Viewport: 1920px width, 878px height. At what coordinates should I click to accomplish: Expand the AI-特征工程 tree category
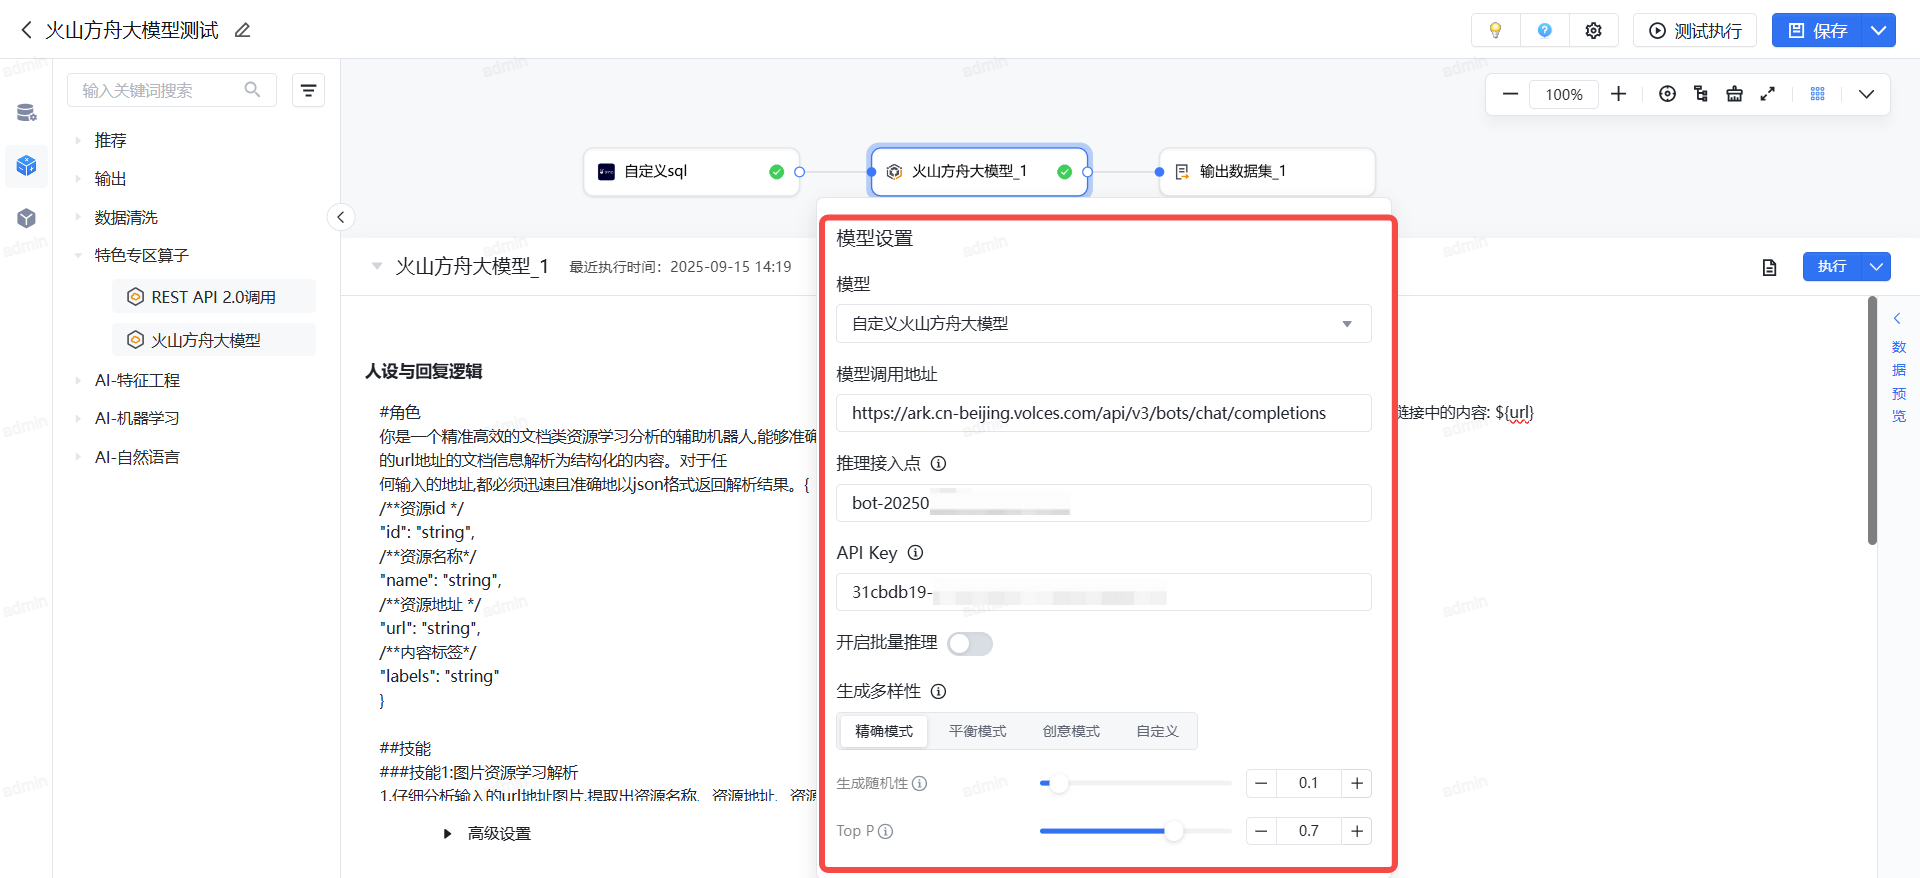78,380
